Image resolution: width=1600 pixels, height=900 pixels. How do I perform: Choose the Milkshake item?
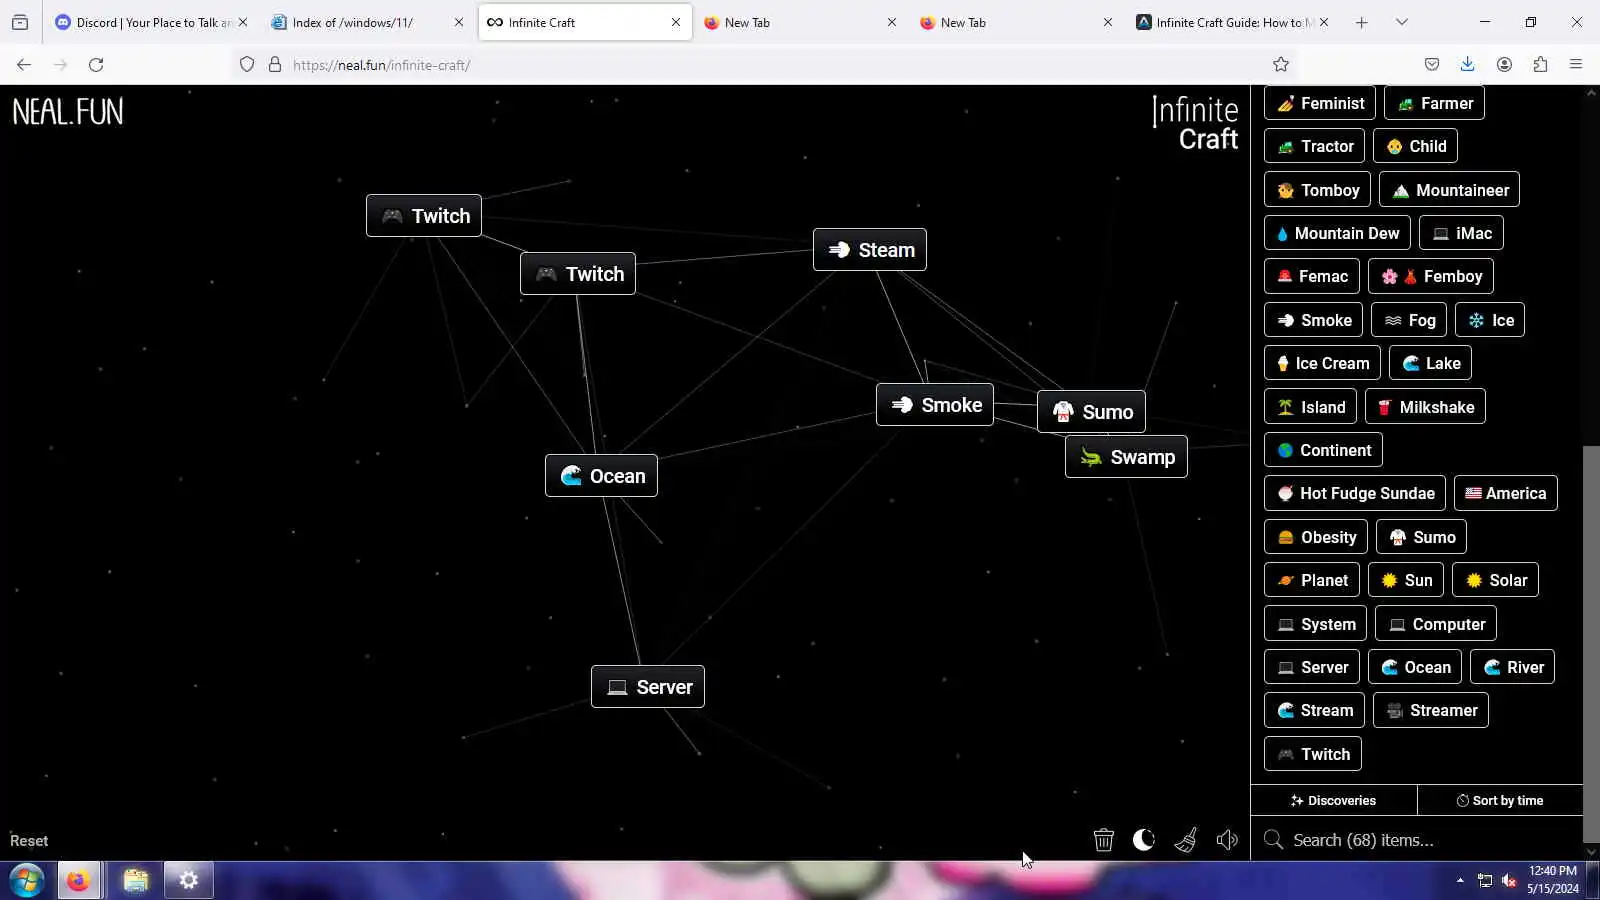1425,407
